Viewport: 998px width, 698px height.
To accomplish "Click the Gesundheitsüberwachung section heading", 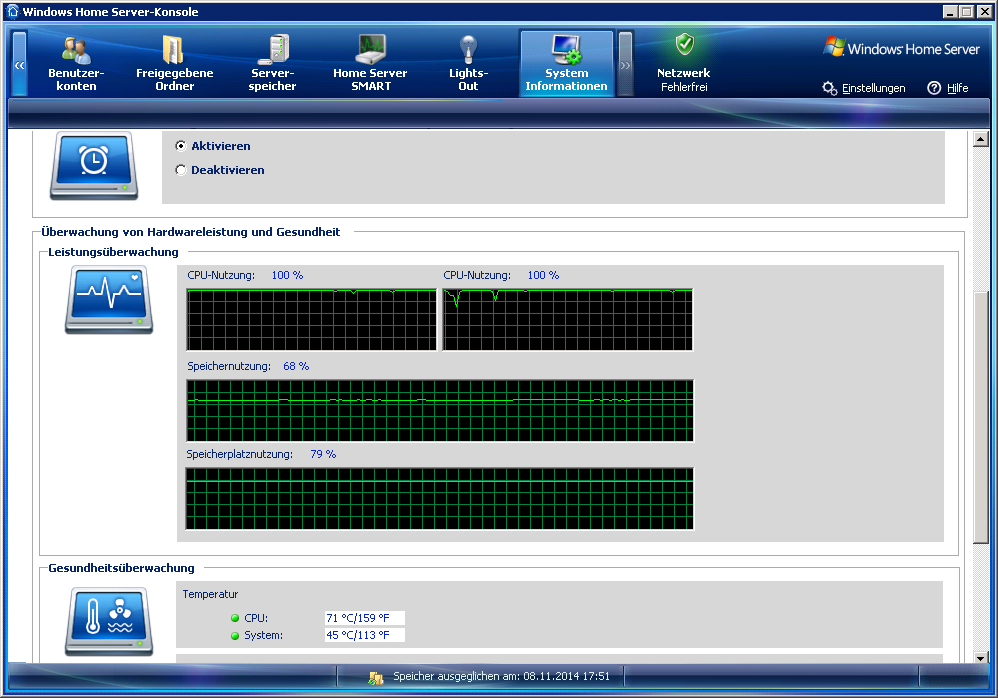I will [x=122, y=568].
